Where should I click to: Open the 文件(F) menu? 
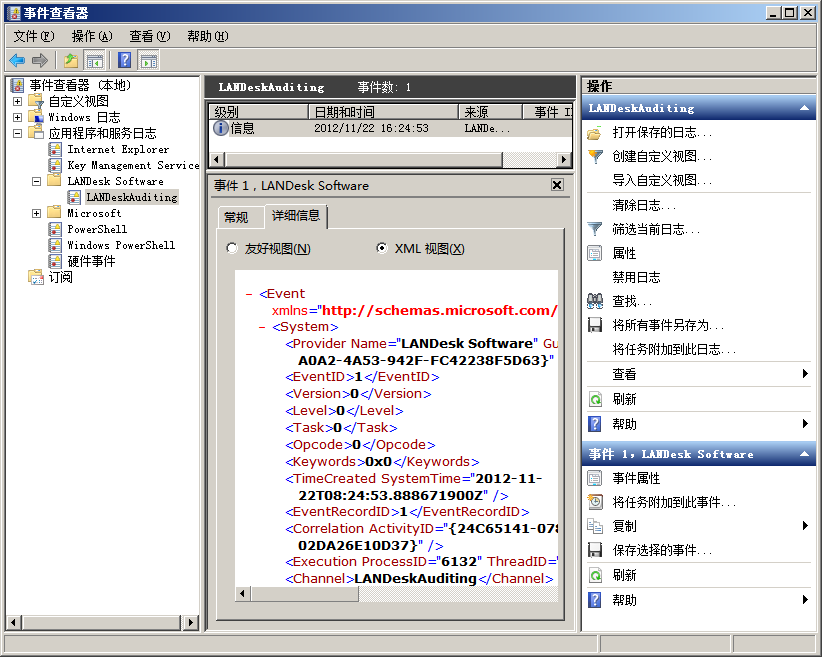tap(34, 36)
